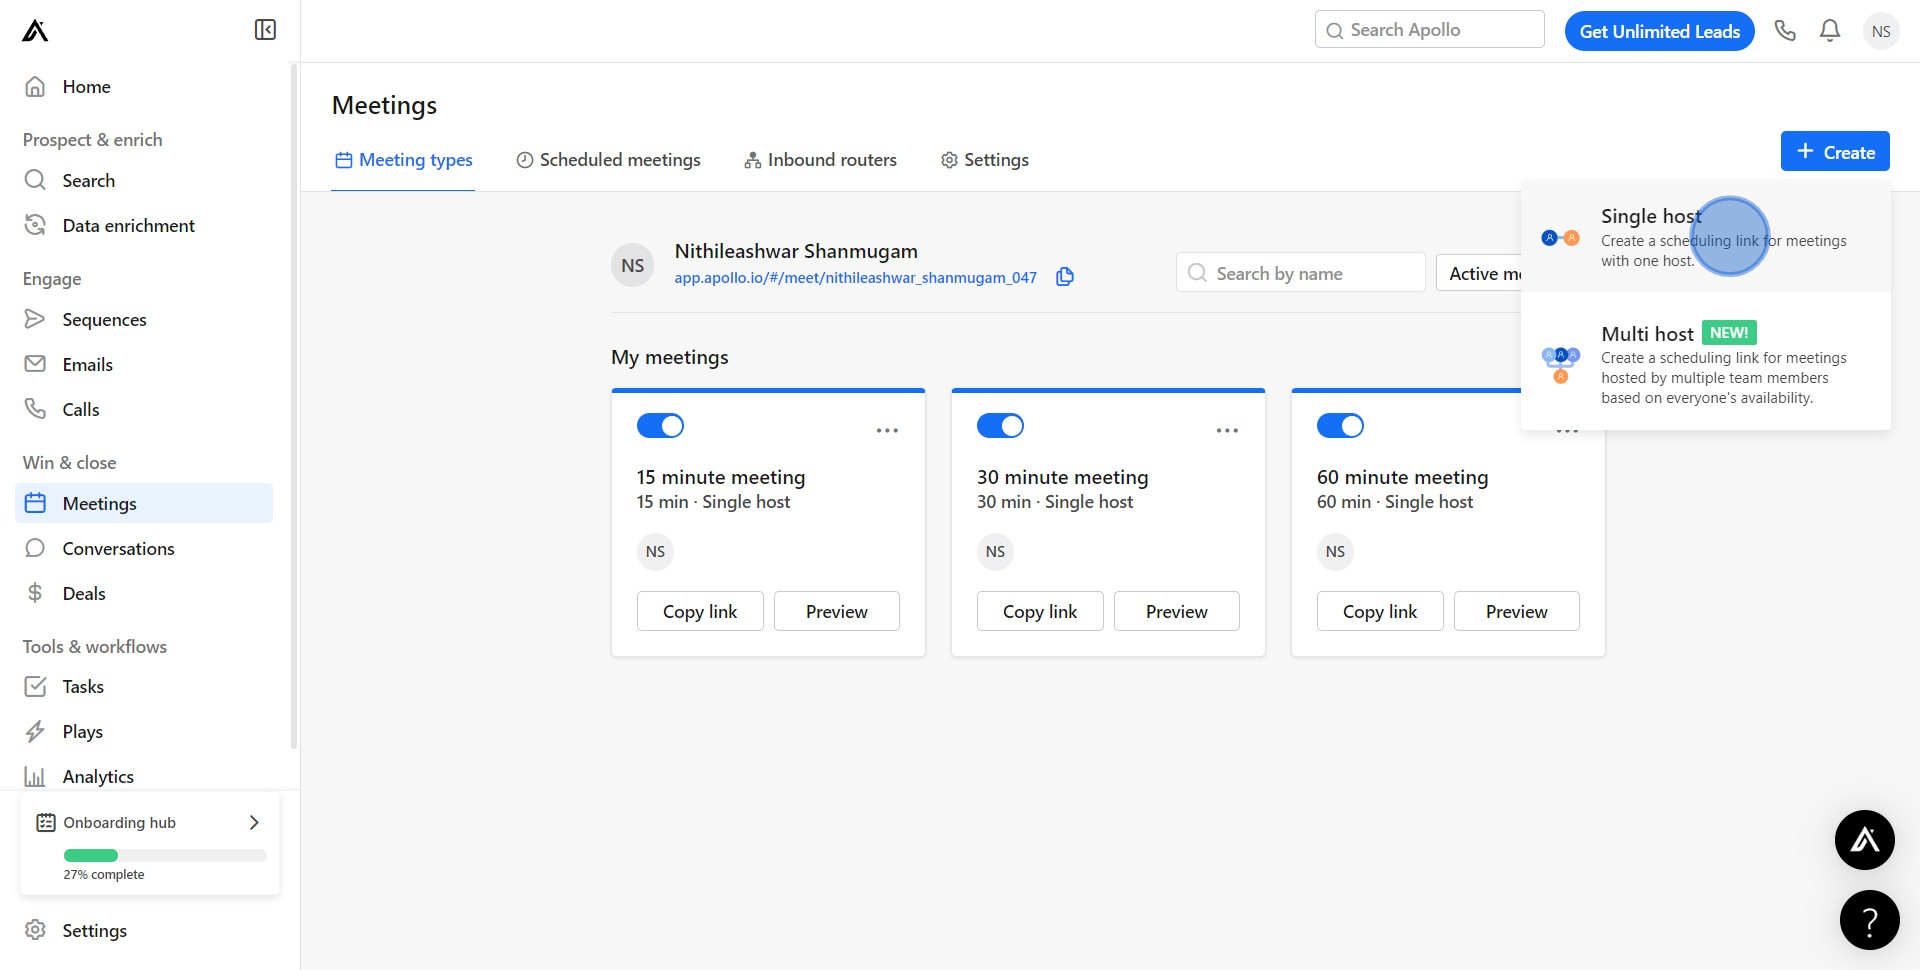Toggle the 15 minute meeting switch

[660, 426]
